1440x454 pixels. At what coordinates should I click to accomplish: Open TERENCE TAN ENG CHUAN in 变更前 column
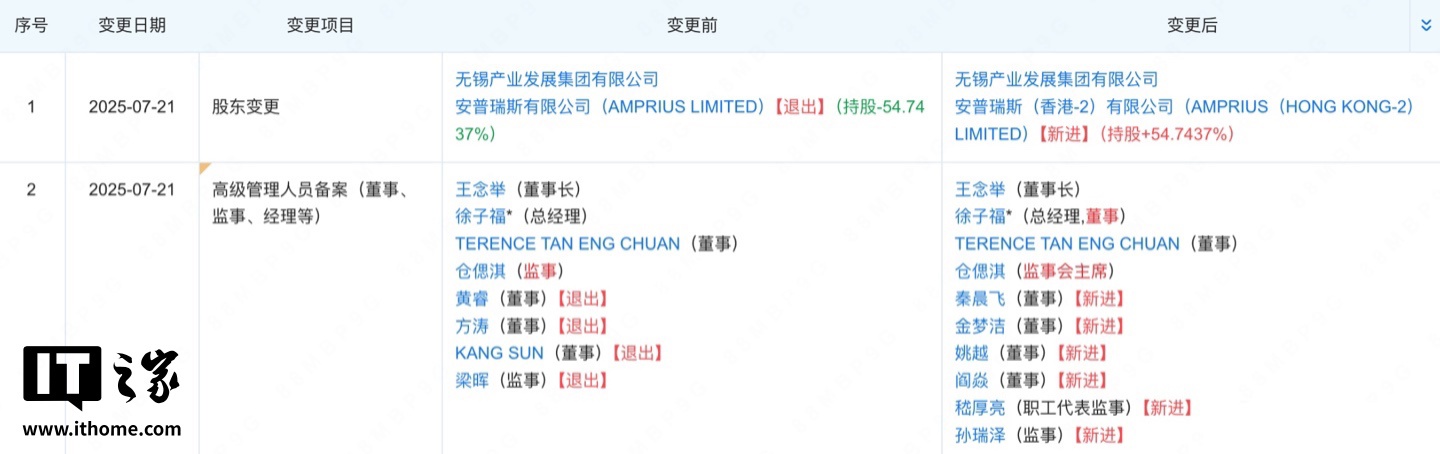[567, 243]
